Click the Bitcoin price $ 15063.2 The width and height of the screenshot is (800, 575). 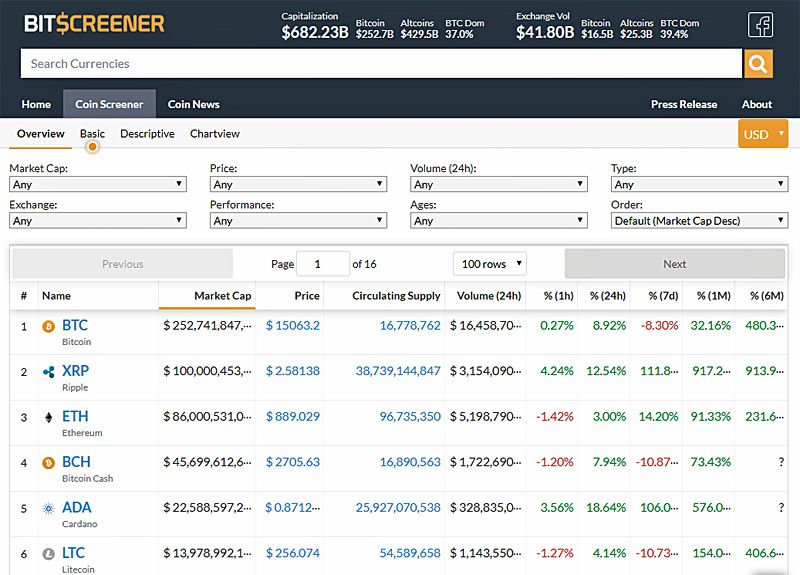[x=293, y=326]
